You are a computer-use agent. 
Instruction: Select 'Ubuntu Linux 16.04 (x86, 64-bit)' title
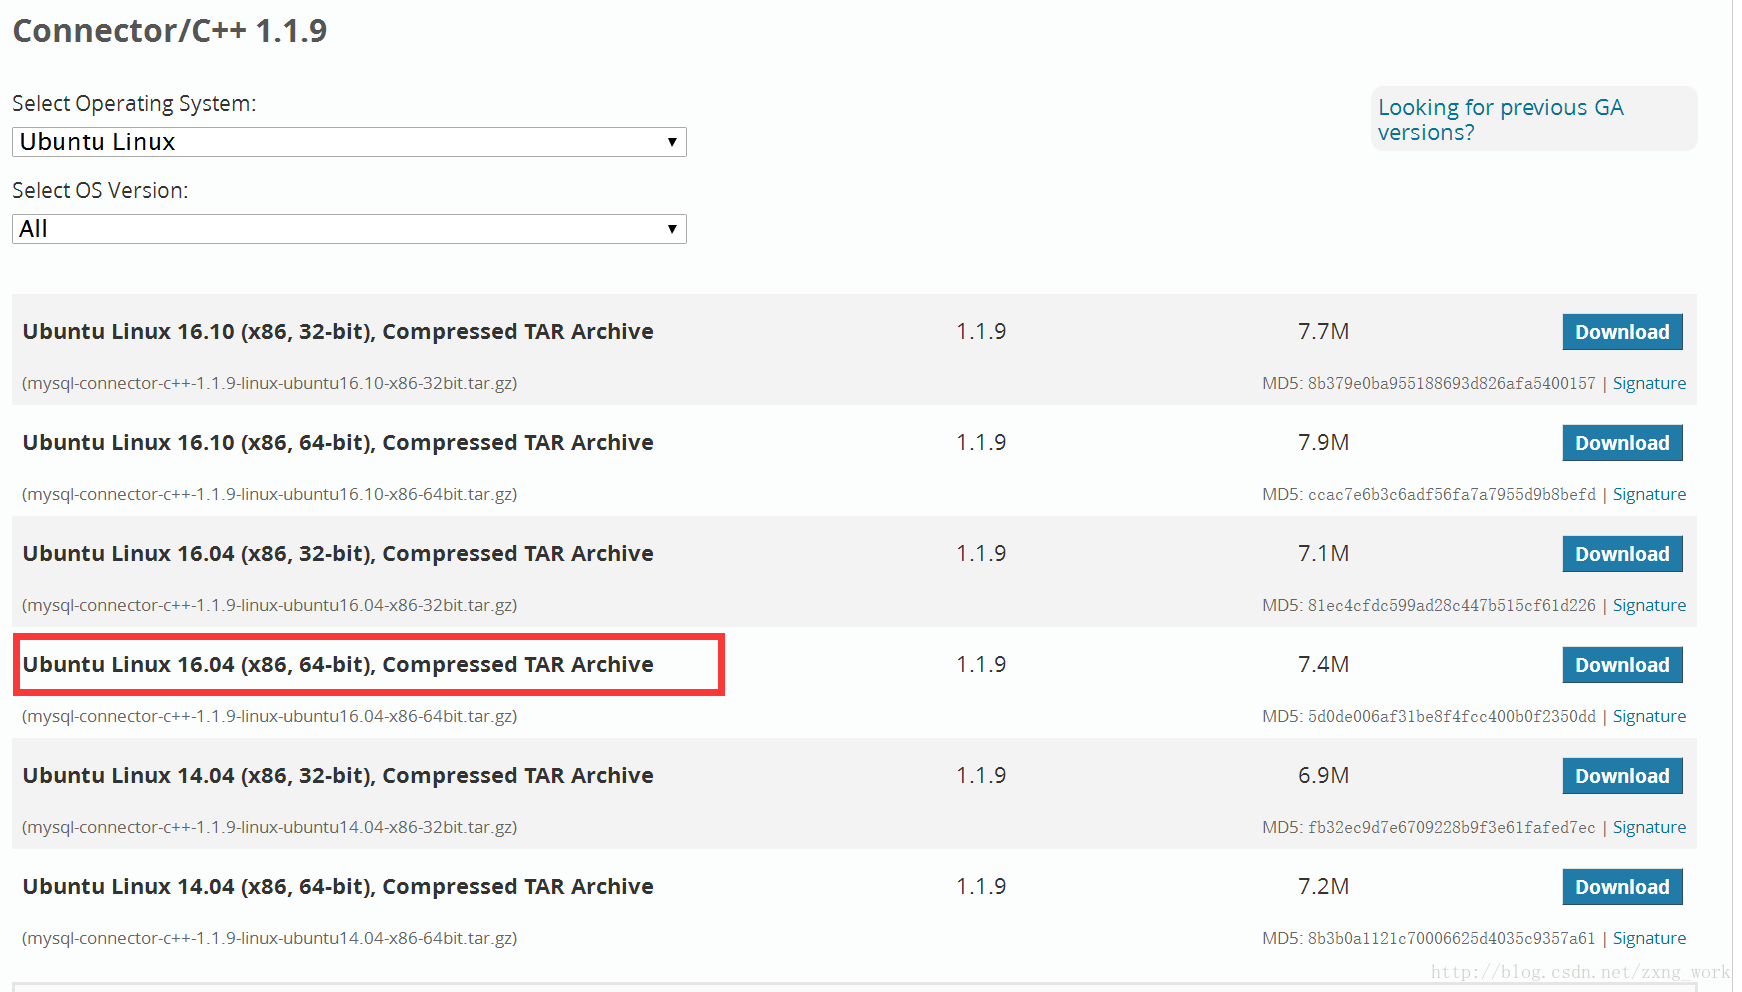coord(338,665)
